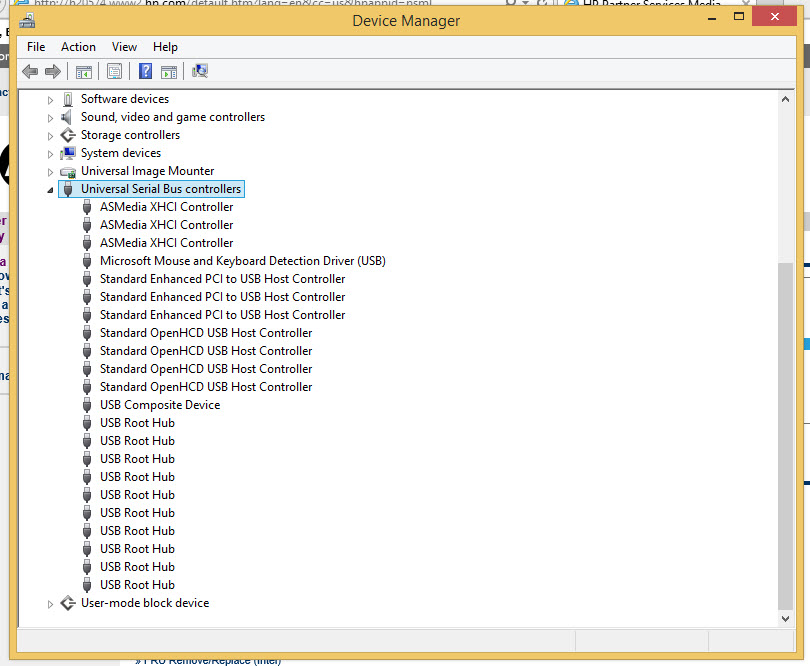
Task: Open the Action menu
Action: 78,47
